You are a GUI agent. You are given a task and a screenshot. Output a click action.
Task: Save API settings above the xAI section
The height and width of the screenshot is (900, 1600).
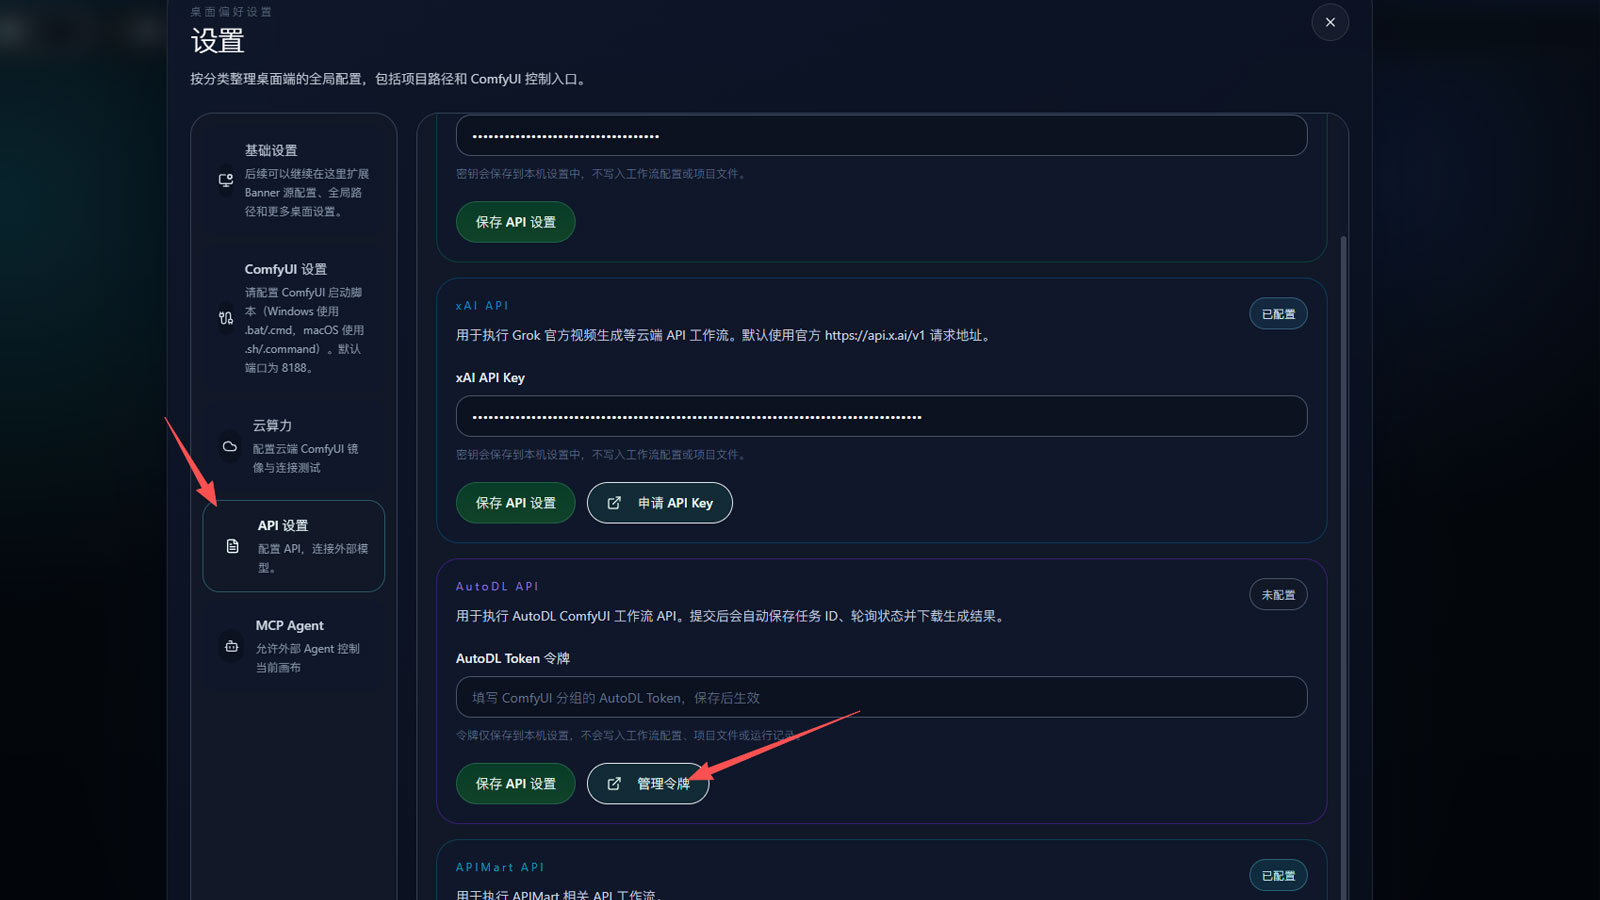tap(516, 222)
